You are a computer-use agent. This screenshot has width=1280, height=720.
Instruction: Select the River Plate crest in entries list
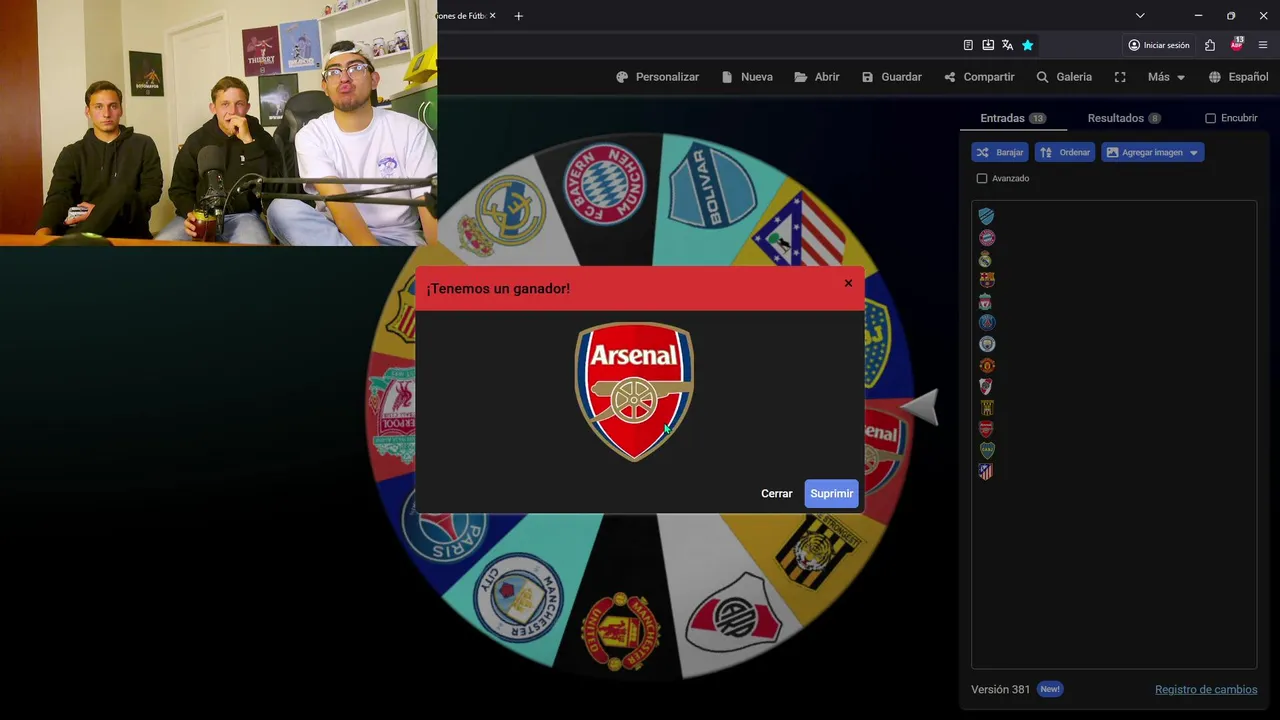986,386
